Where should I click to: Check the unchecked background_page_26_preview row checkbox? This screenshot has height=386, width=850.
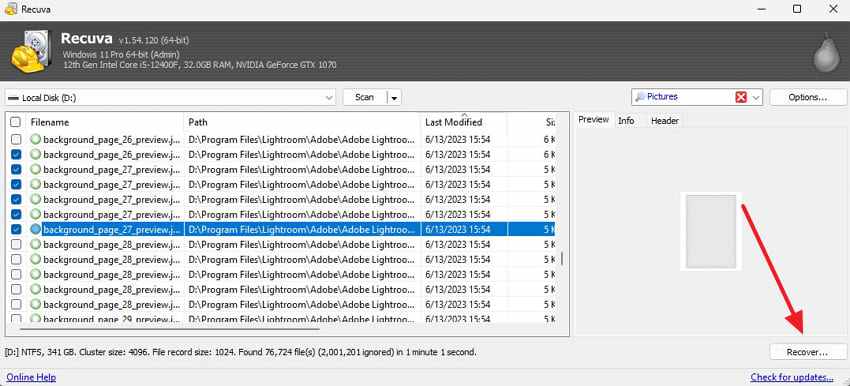[16, 139]
